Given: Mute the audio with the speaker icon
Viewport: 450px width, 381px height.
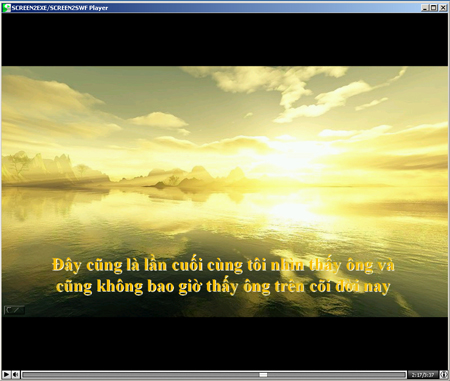Looking at the screenshot, I should (x=15, y=375).
